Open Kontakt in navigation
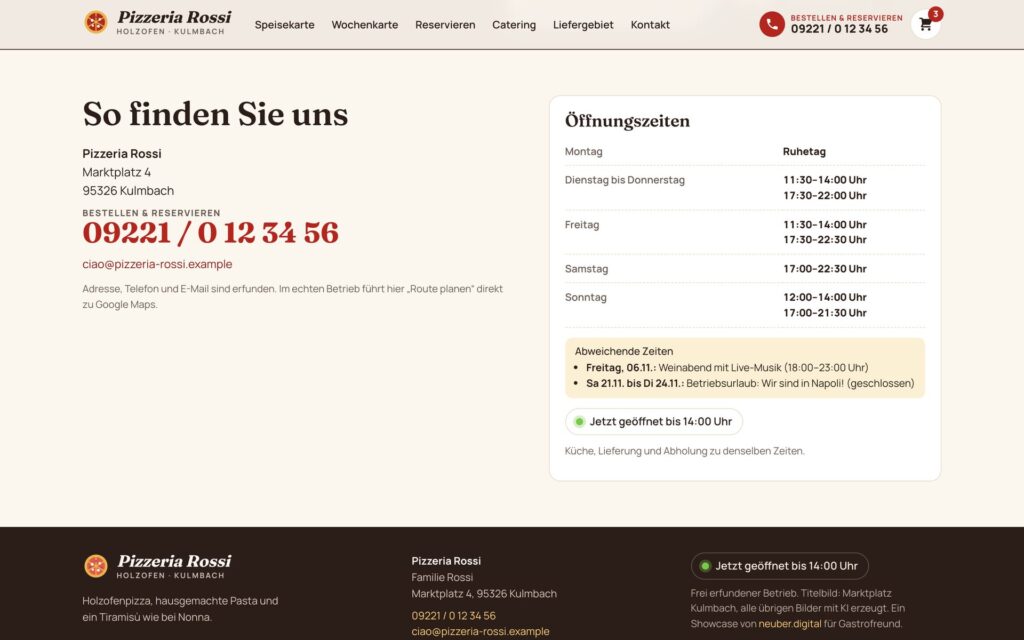1024x640 pixels. pos(650,25)
